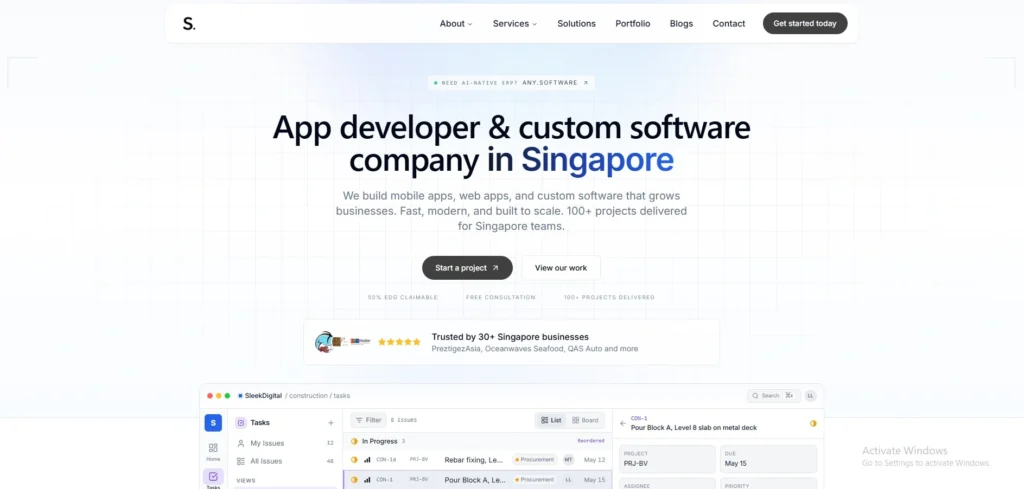Click the back arrow next to CON-1

click(x=622, y=423)
